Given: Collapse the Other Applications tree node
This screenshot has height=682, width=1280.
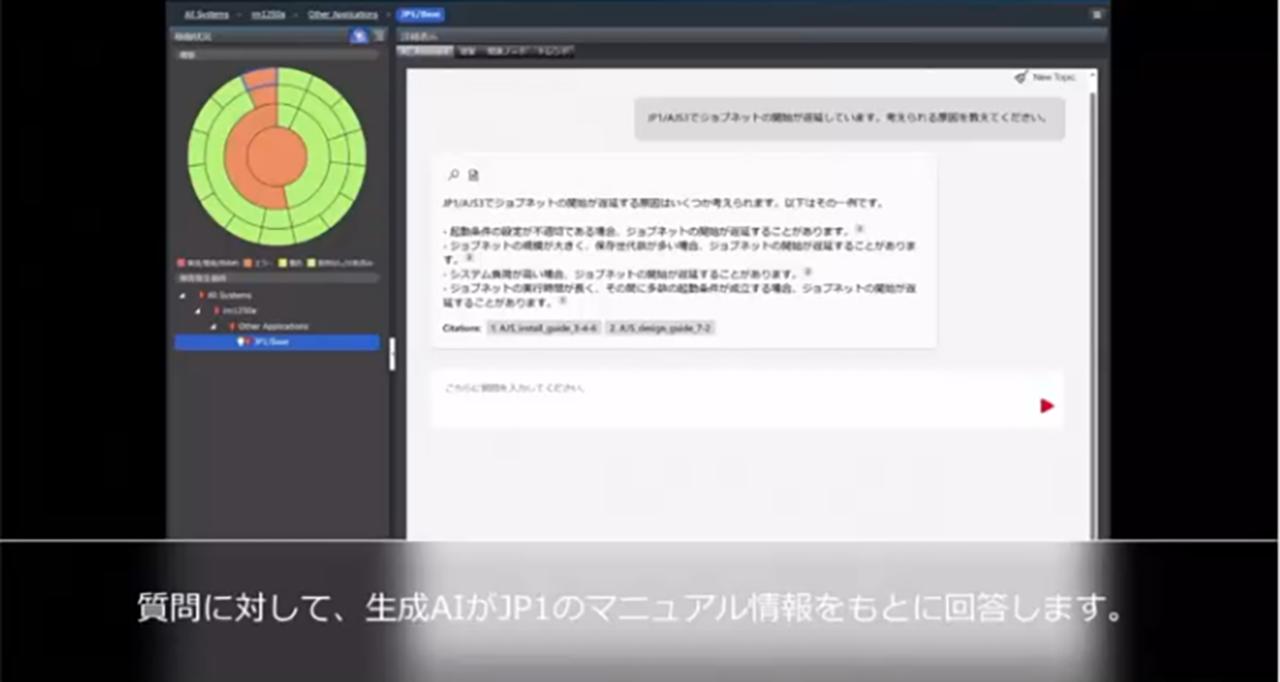Looking at the screenshot, I should [x=213, y=327].
